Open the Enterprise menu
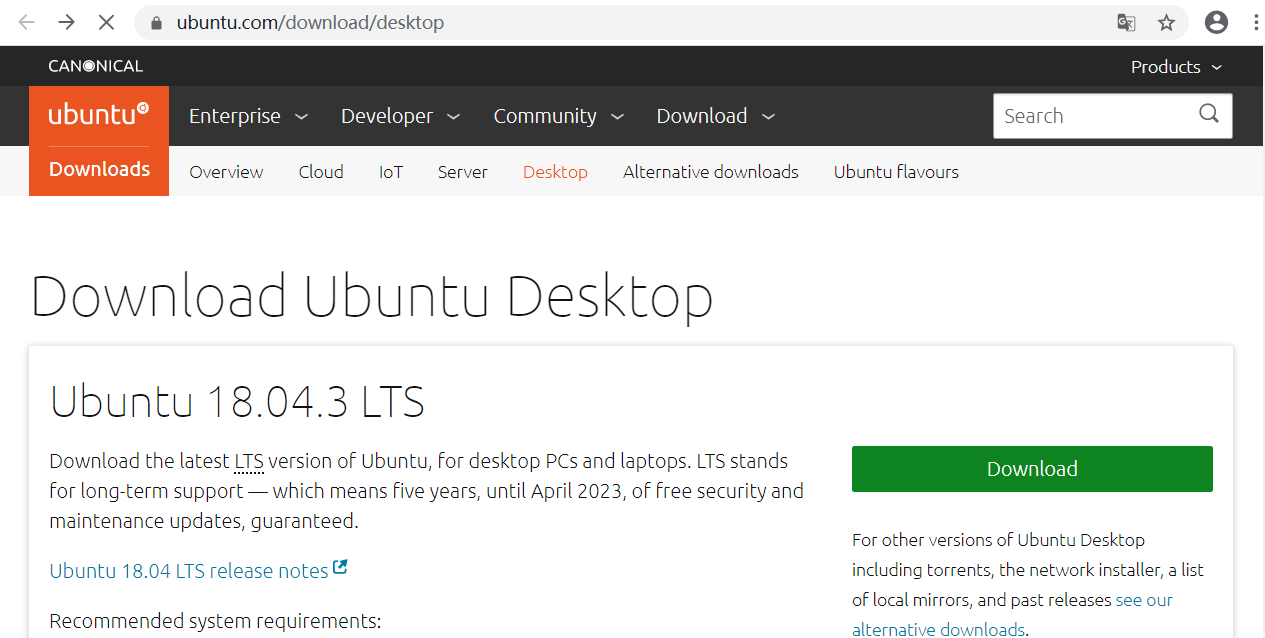This screenshot has width=1265, height=638. (248, 116)
